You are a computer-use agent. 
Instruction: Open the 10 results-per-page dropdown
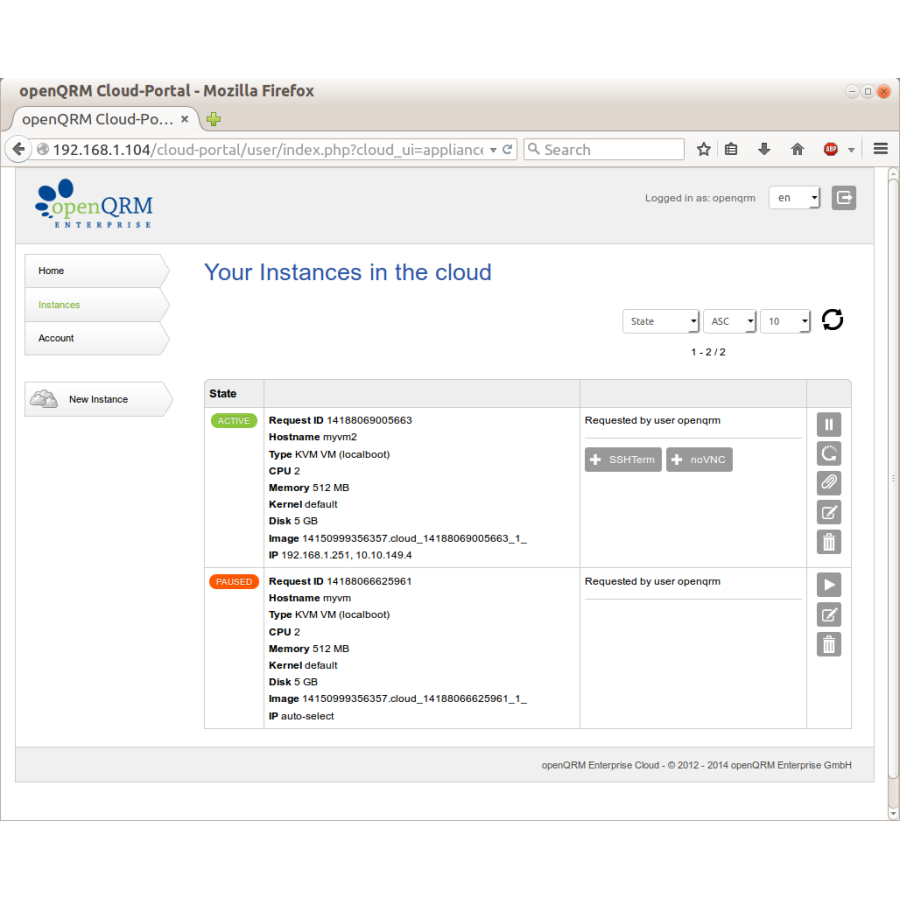click(x=785, y=321)
